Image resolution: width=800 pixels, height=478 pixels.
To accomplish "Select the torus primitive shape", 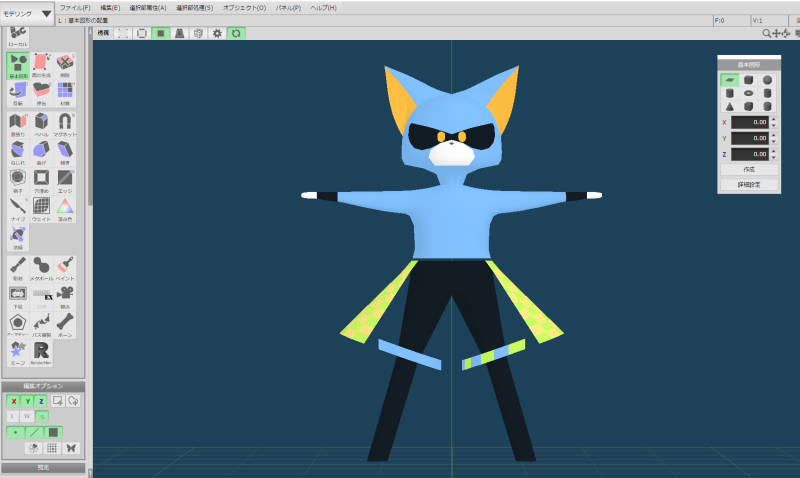I will click(x=748, y=93).
